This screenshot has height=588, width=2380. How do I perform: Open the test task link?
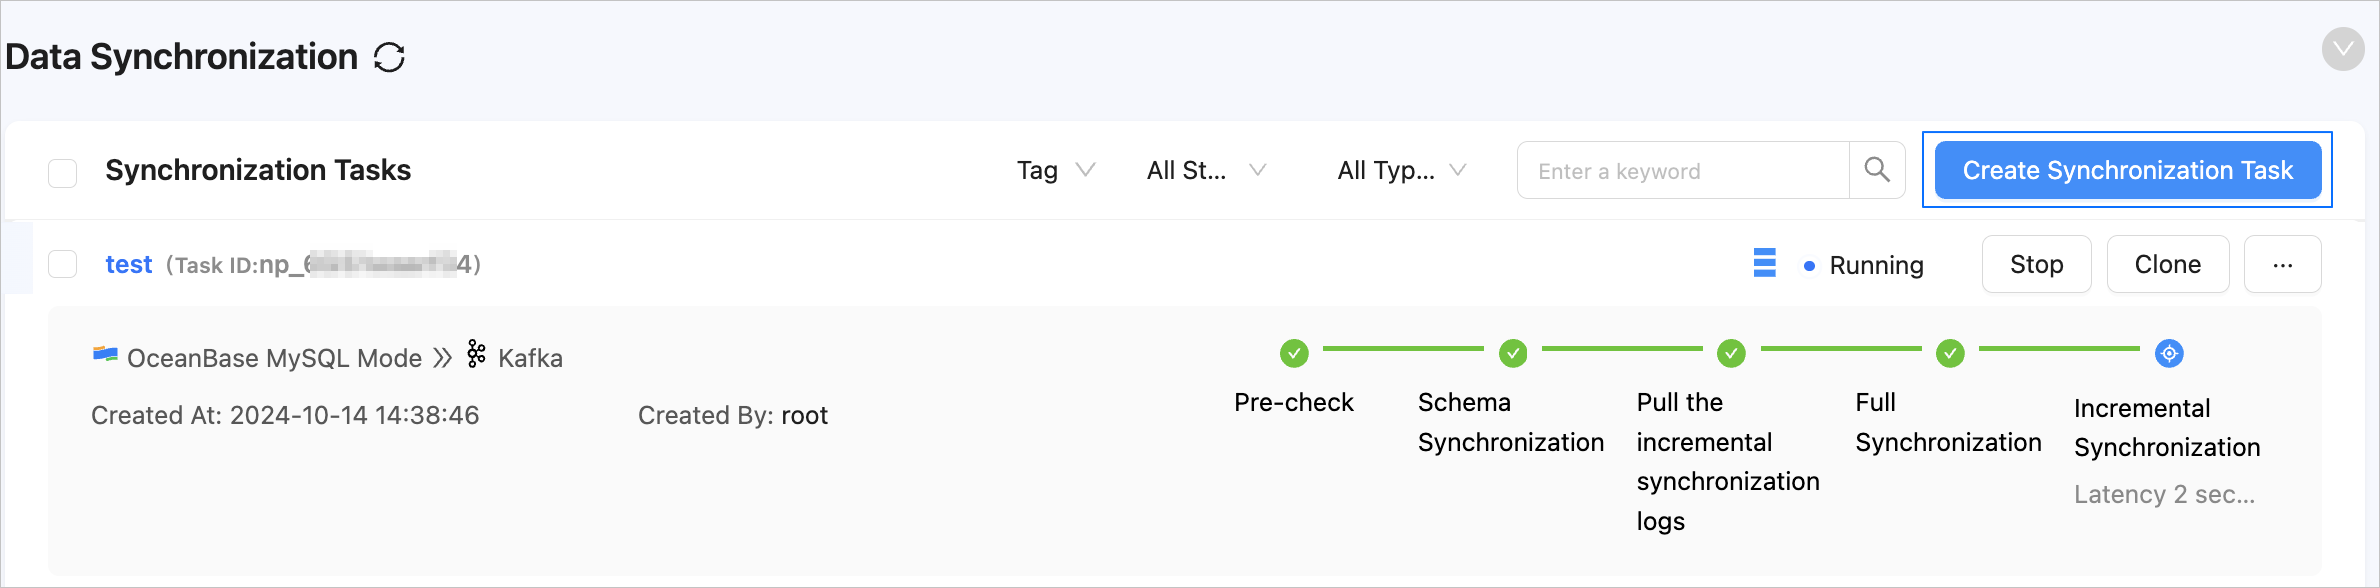[x=129, y=264]
